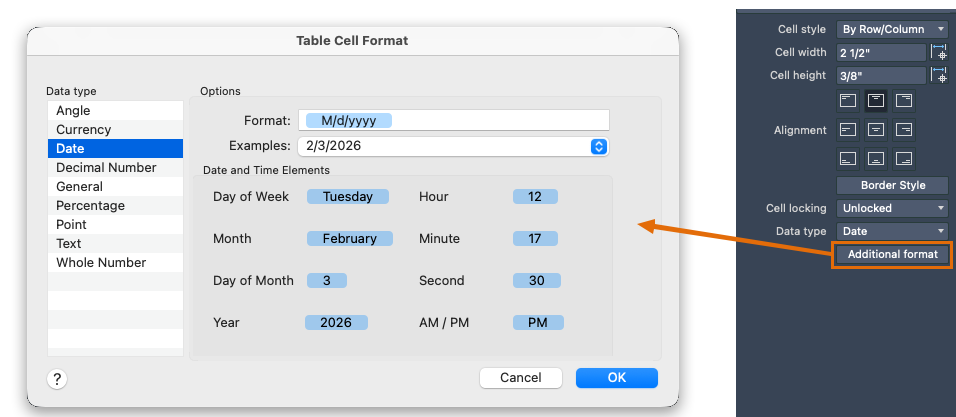The width and height of the screenshot is (956, 417).
Task: Click OK in Table Cell Format
Action: coord(616,378)
